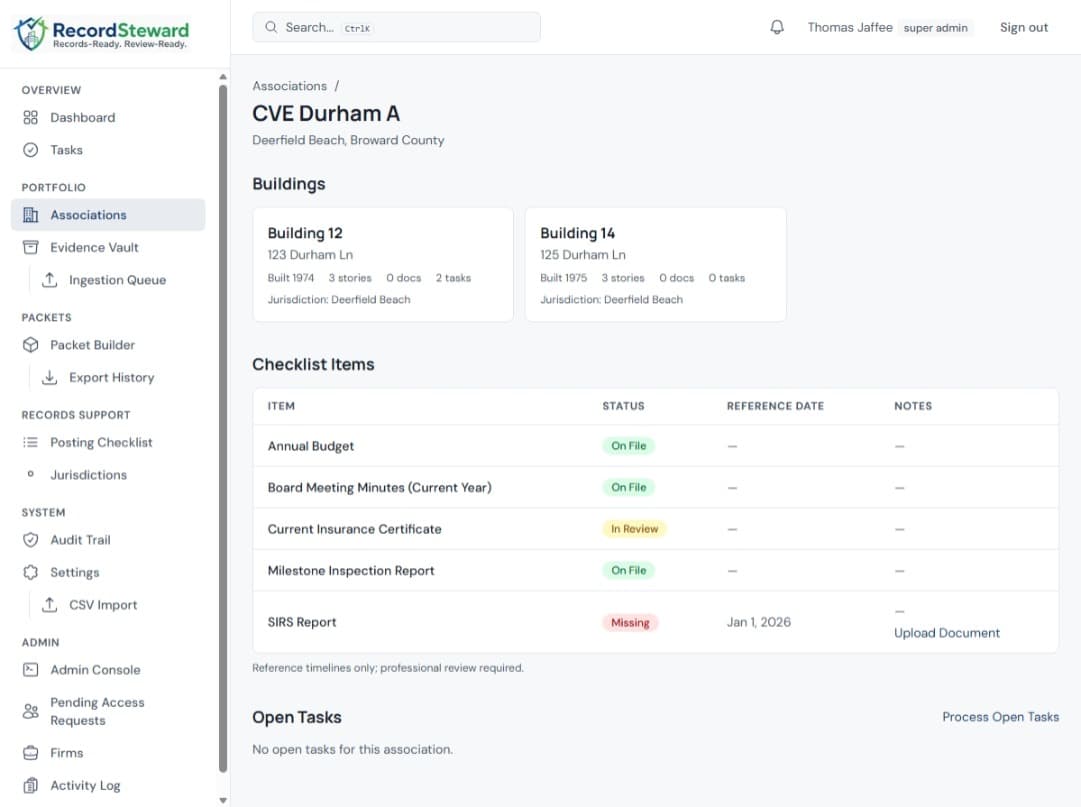
Task: Click Milestone Inspection Report item
Action: [351, 571]
